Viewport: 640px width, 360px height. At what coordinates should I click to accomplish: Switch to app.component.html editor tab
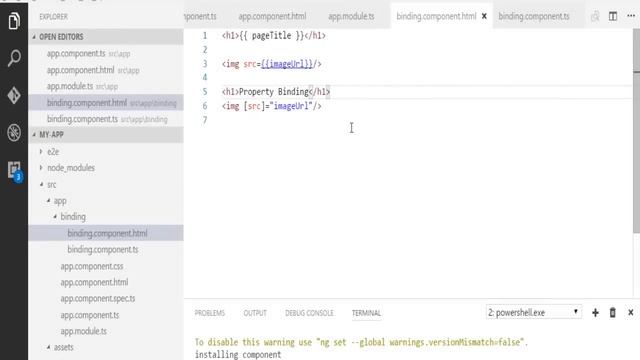click(x=272, y=16)
